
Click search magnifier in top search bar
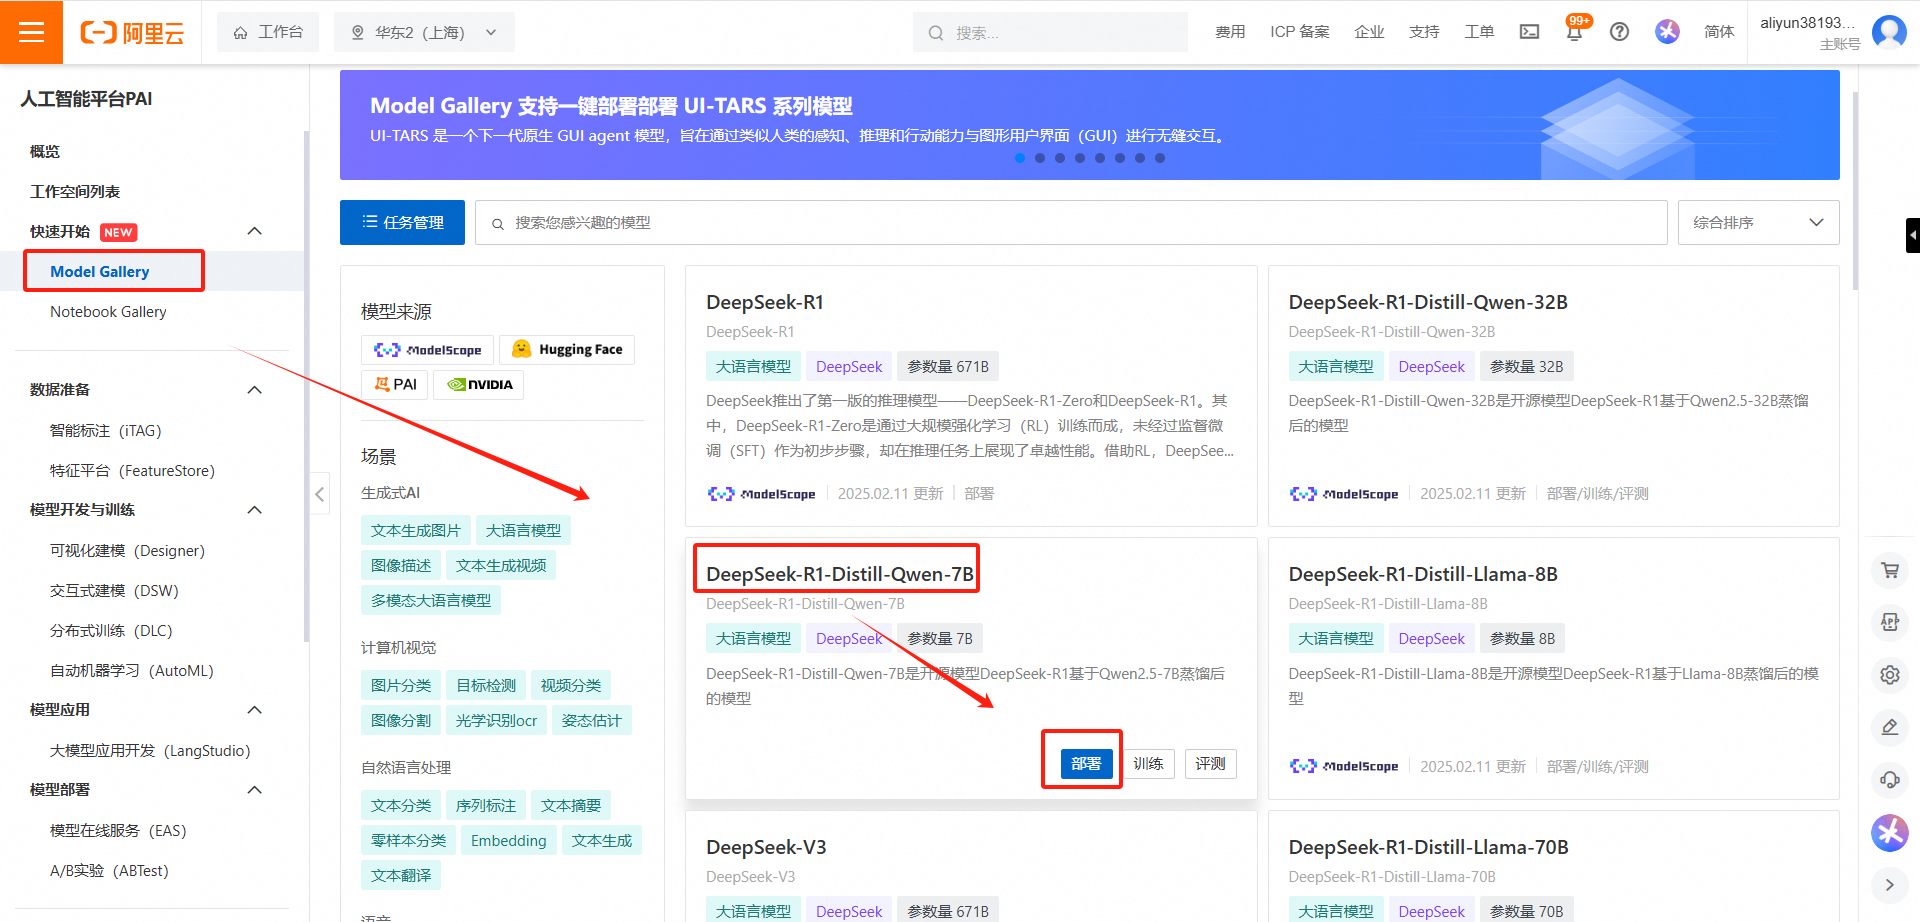tap(936, 33)
